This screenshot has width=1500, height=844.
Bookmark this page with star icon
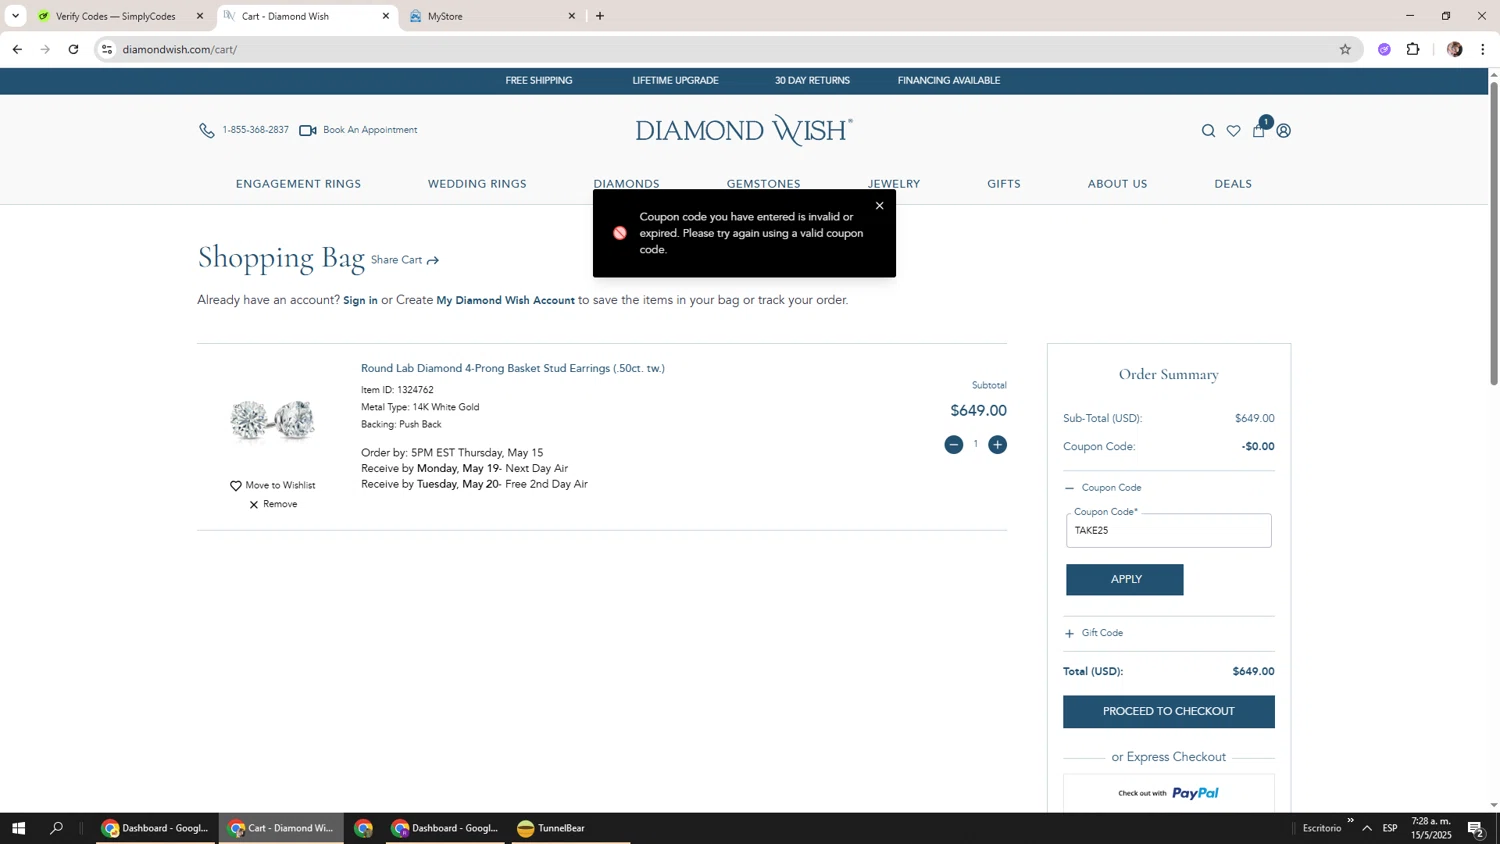tap(1345, 49)
